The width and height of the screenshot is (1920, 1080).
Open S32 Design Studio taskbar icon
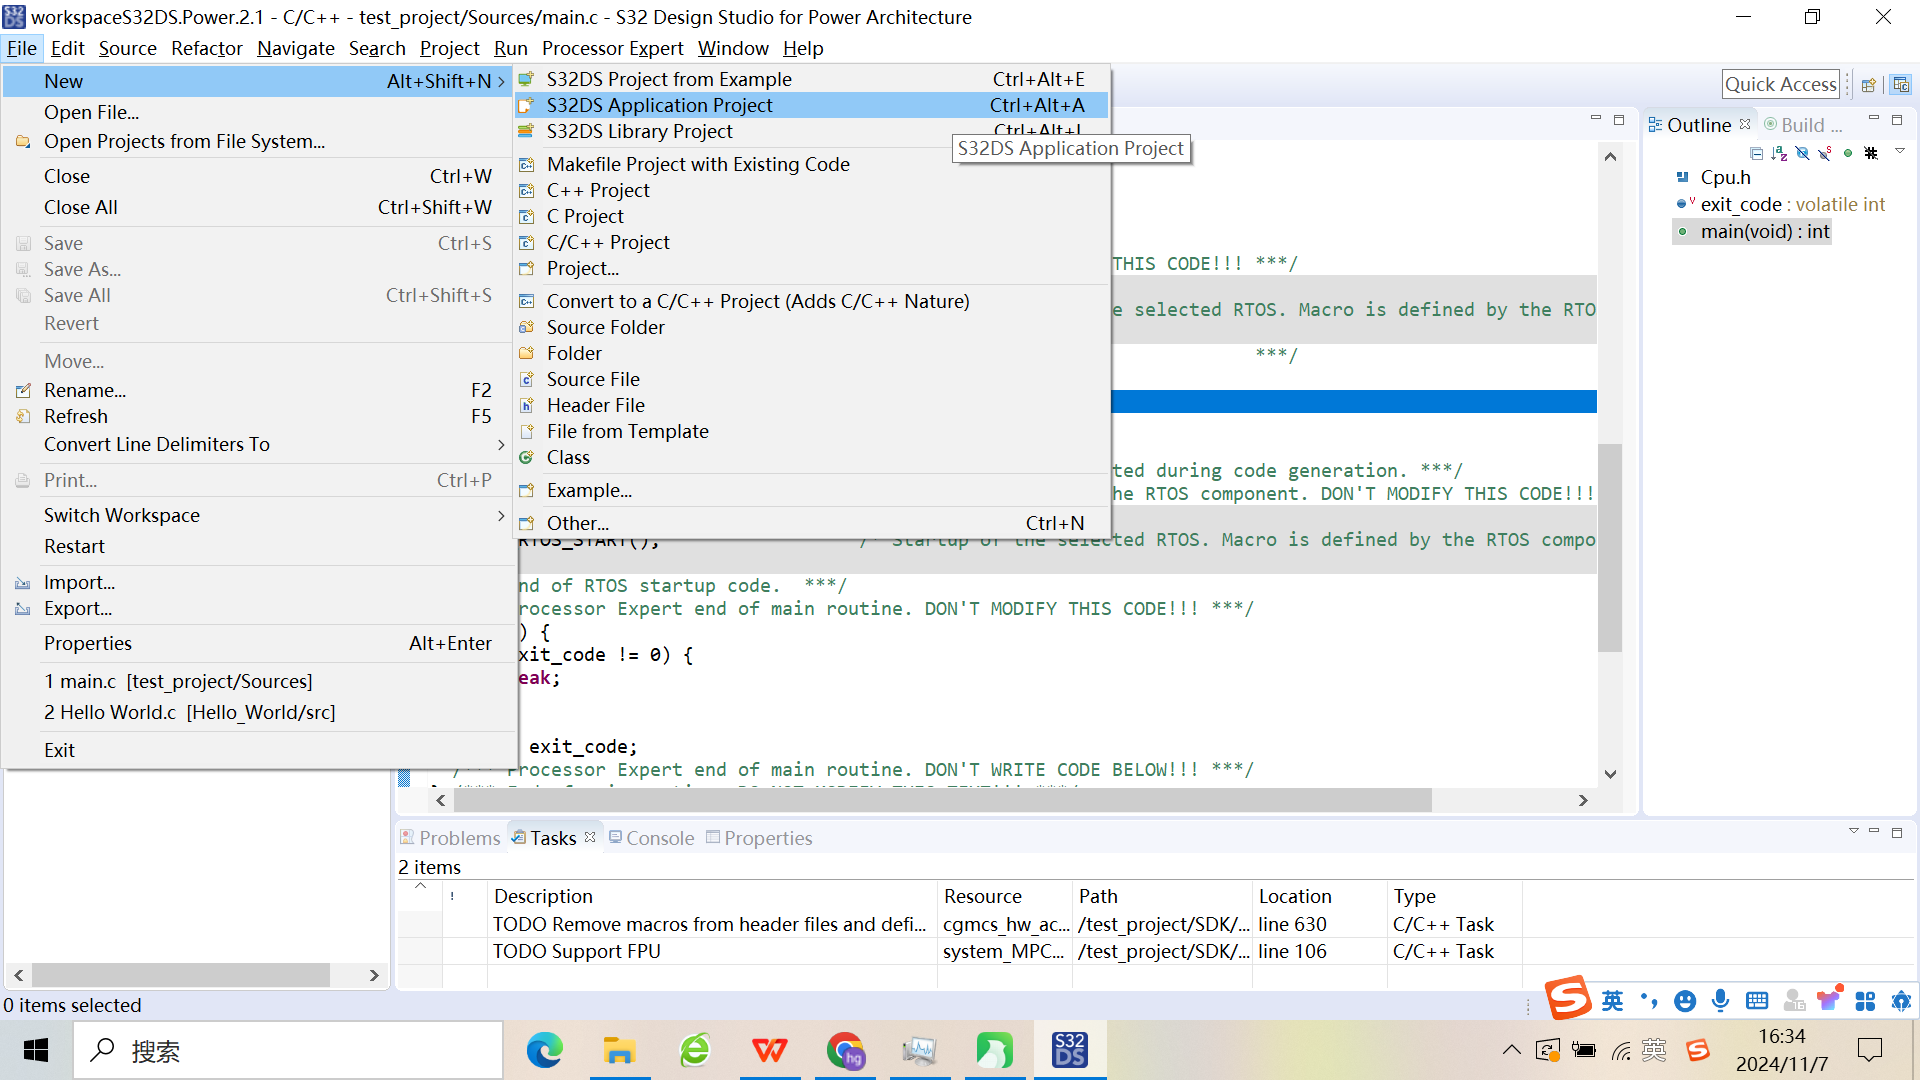pyautogui.click(x=1069, y=1050)
